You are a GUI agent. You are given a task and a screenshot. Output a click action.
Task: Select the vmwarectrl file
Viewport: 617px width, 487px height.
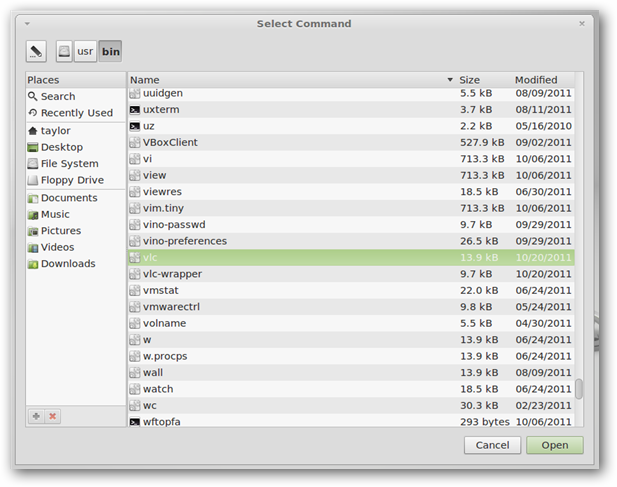(x=351, y=307)
